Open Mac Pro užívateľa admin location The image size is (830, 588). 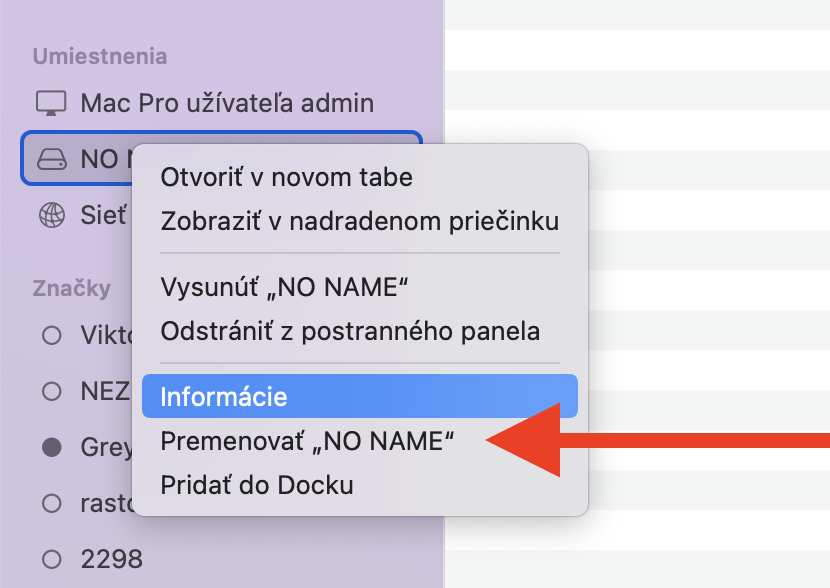227,102
